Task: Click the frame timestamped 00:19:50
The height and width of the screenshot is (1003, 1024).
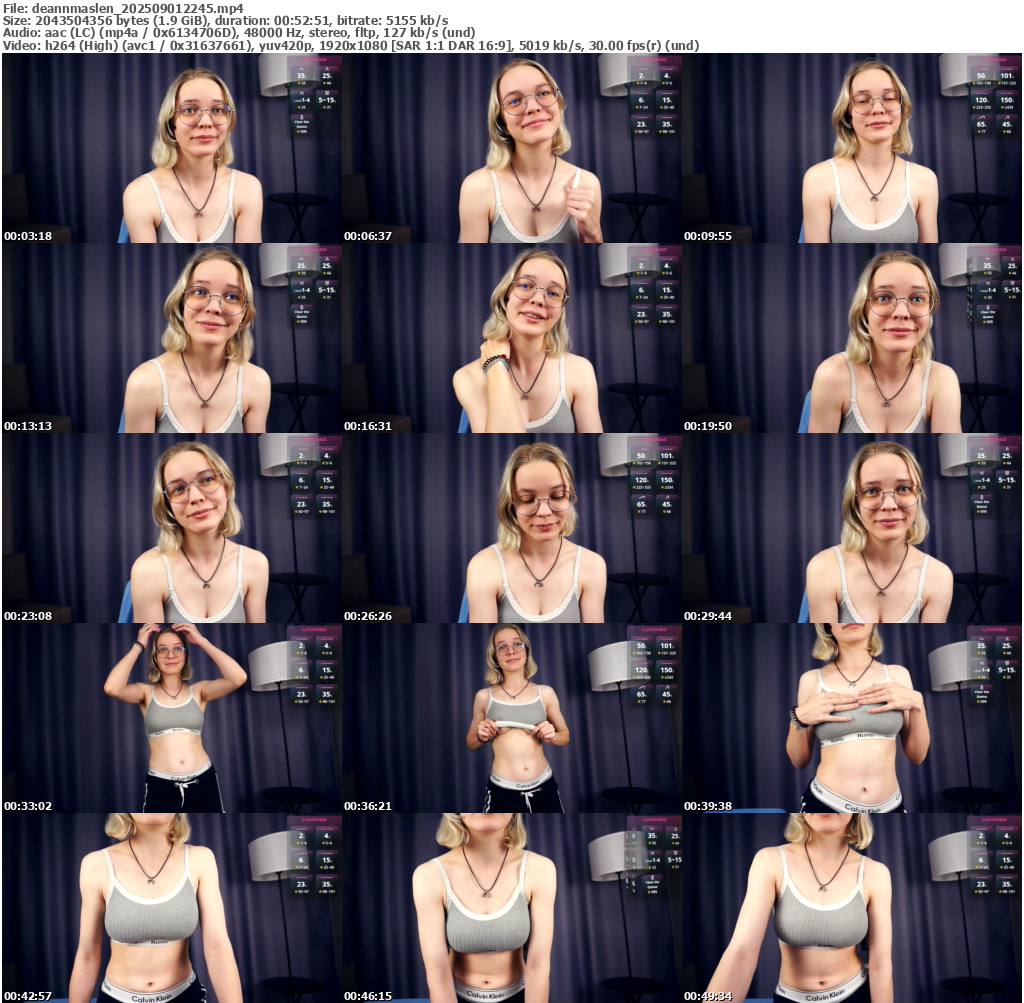Action: [x=852, y=338]
